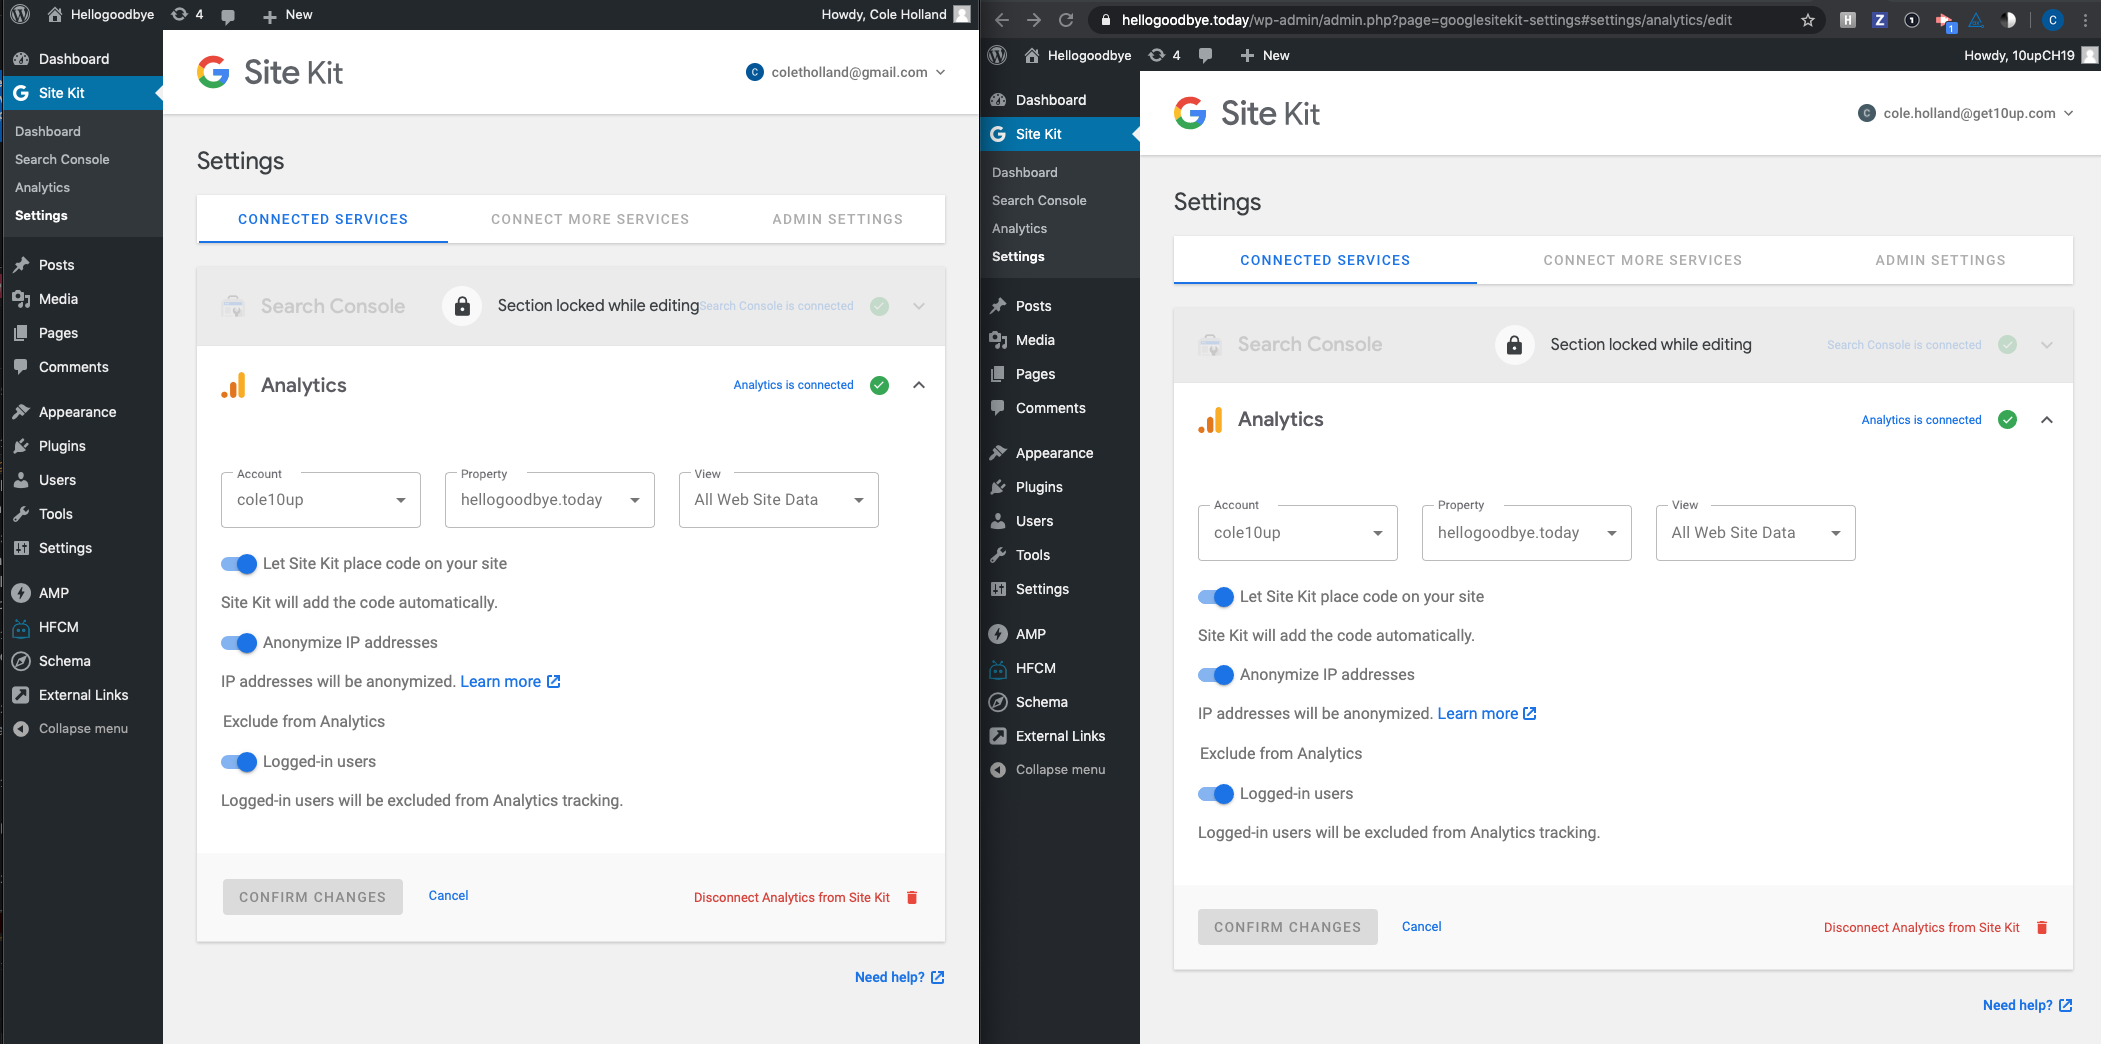This screenshot has height=1044, width=2101.
Task: Bookmark page with star icon
Action: 1808,20
